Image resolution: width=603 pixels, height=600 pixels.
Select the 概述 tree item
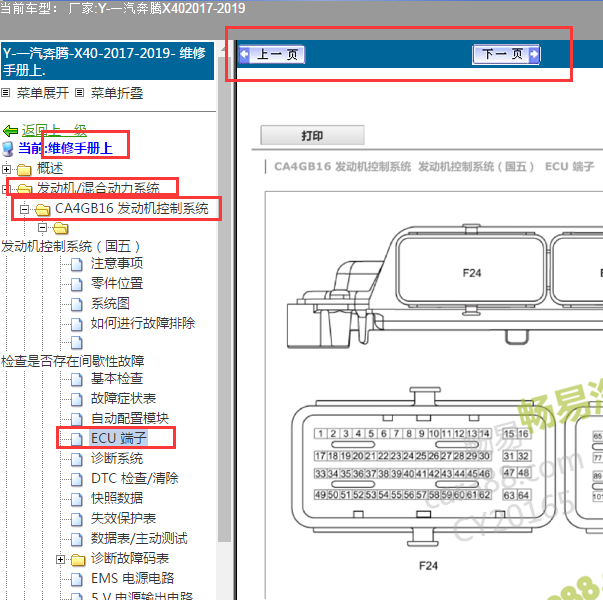50,168
